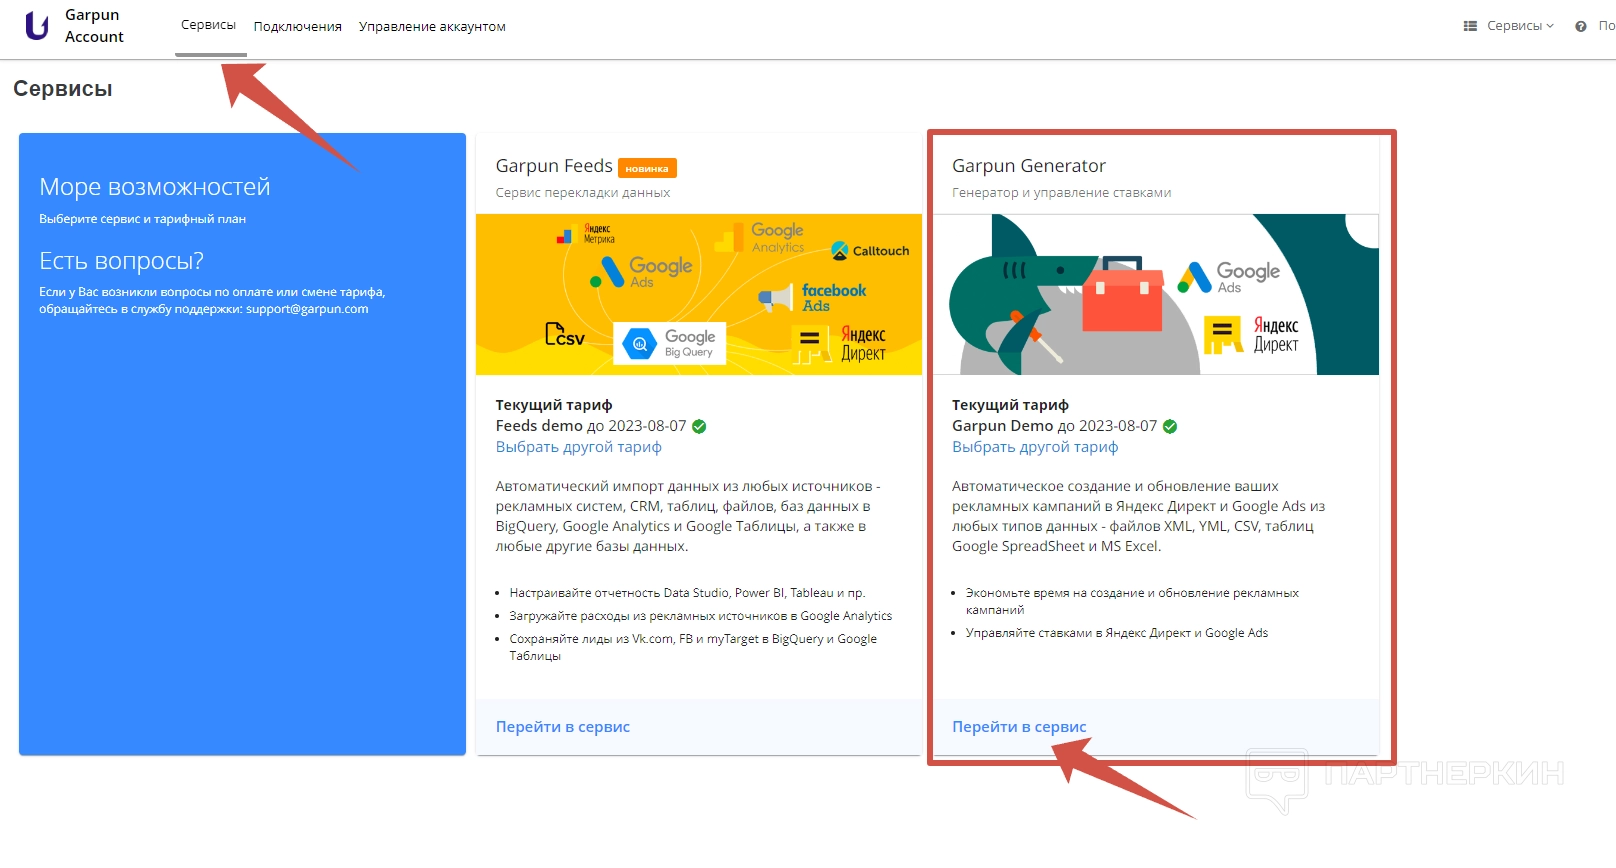Click the orange новинка badge
This screenshot has height=868, width=1616.
pyautogui.click(x=647, y=168)
